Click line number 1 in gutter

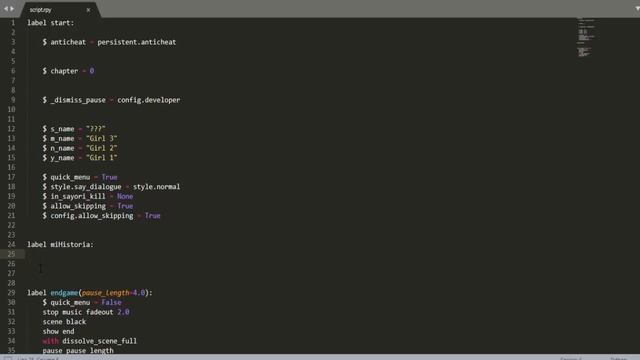click(13, 23)
